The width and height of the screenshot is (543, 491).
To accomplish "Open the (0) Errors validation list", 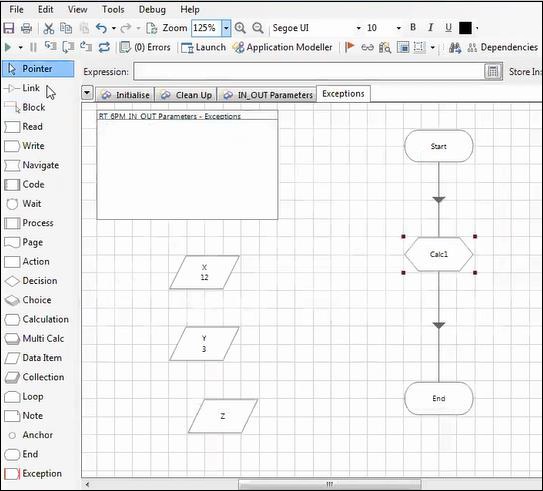I will pyautogui.click(x=145, y=47).
